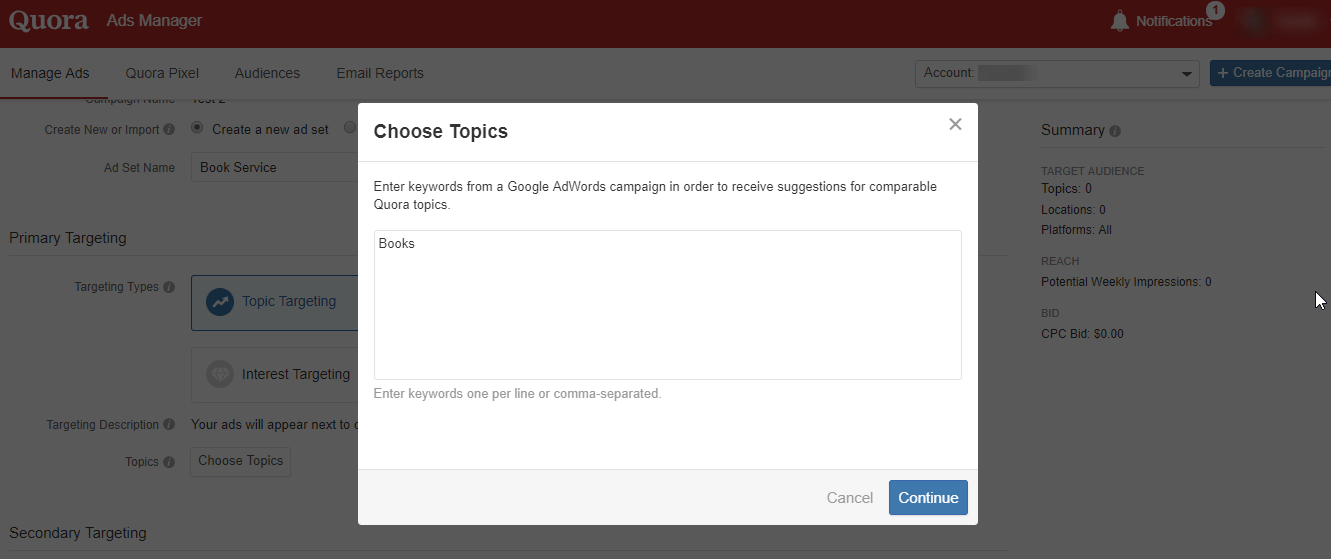The image size is (1331, 559).
Task: Click the CPC Bid: $0.00 text
Action: tap(1082, 334)
